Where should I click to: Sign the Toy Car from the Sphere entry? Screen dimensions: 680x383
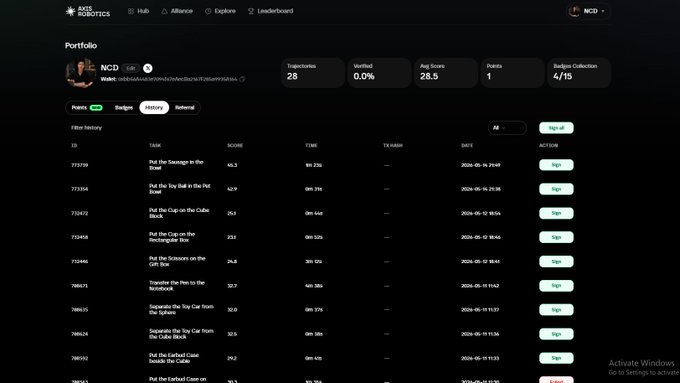[556, 310]
